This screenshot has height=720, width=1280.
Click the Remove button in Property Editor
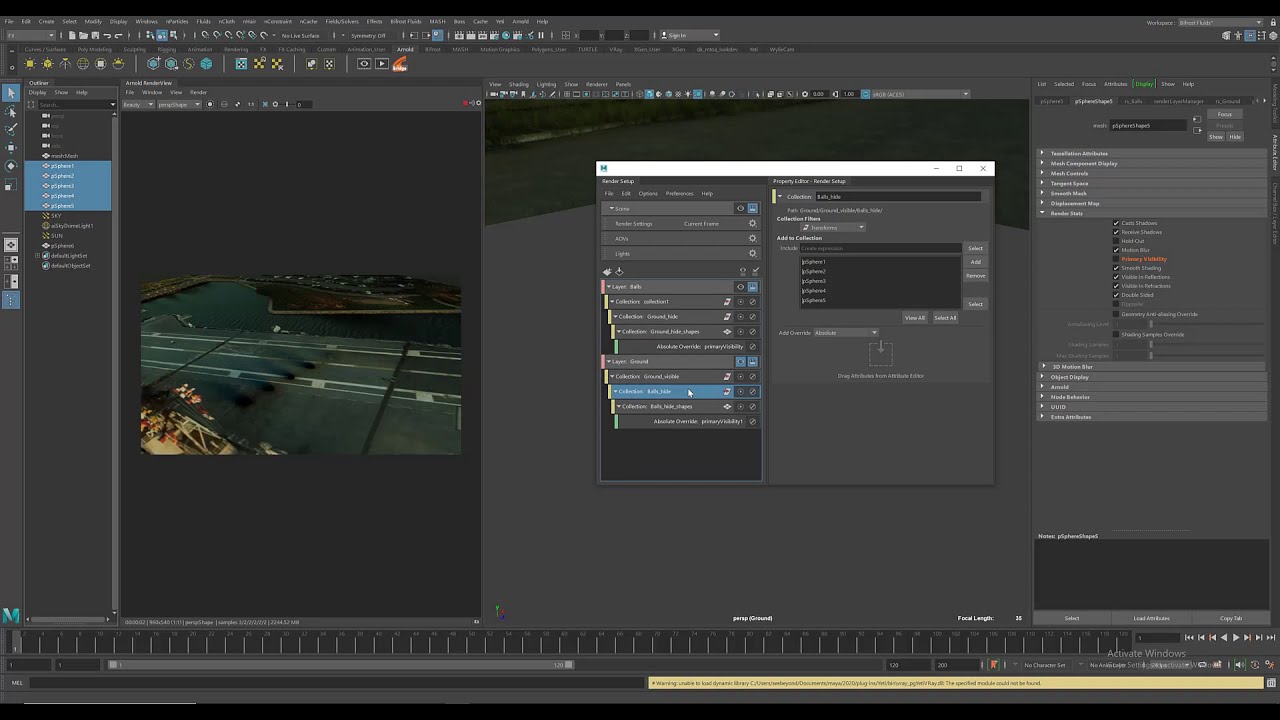[975, 276]
